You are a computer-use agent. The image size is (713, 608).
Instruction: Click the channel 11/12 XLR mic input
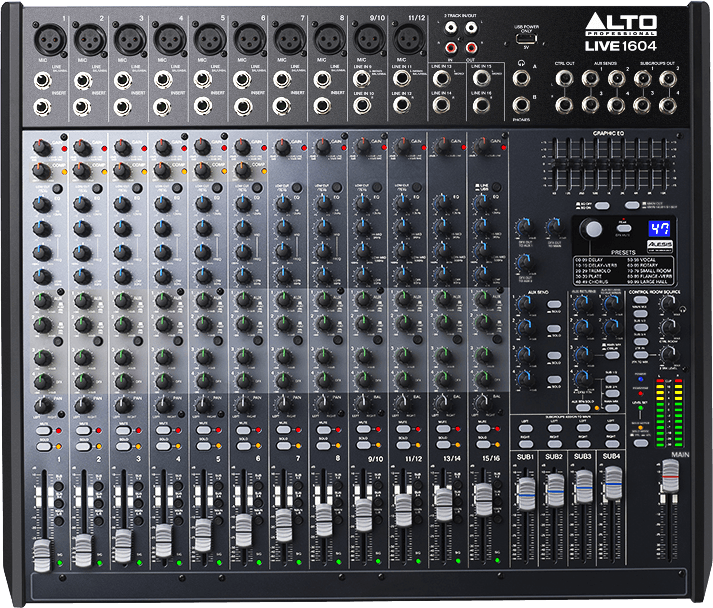tap(409, 40)
